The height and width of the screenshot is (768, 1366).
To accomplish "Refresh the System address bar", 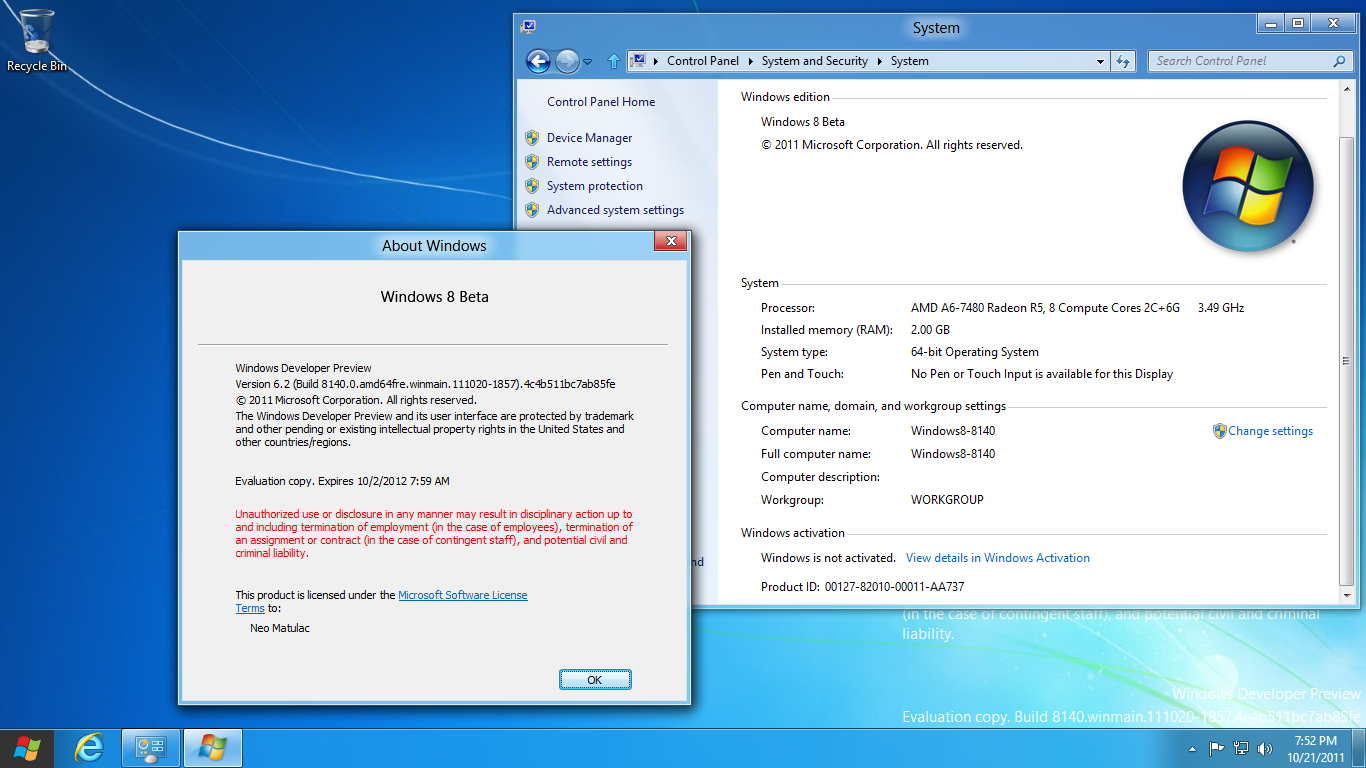I will [1123, 61].
